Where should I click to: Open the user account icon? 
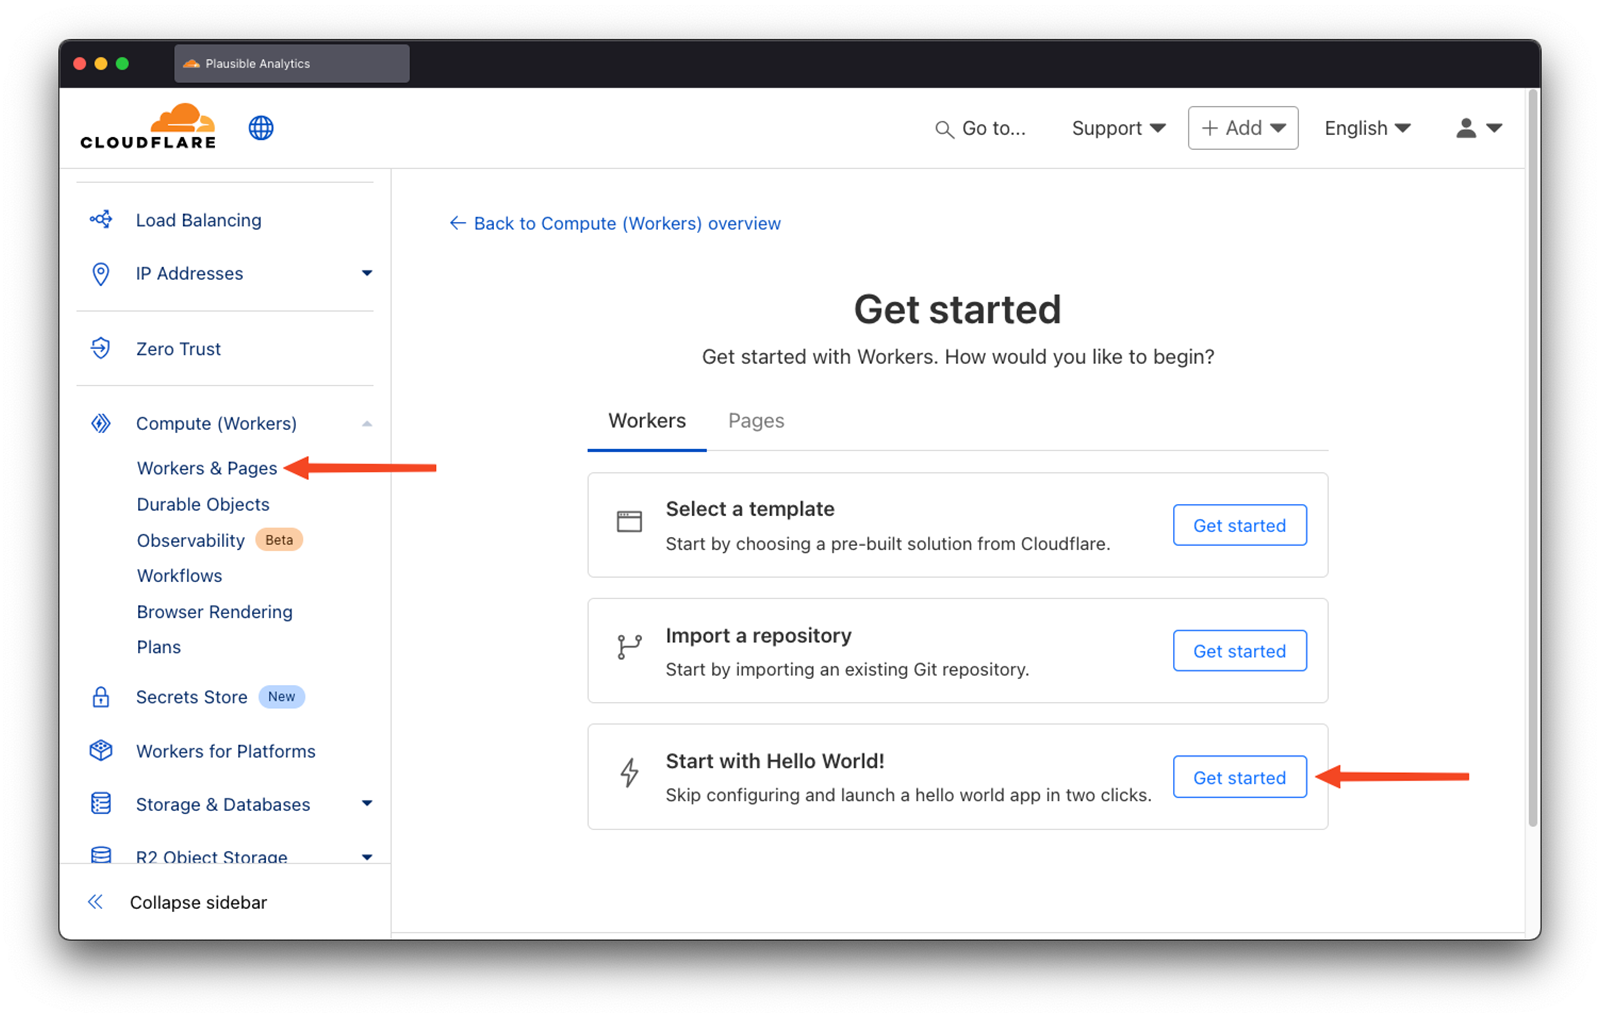click(x=1466, y=127)
